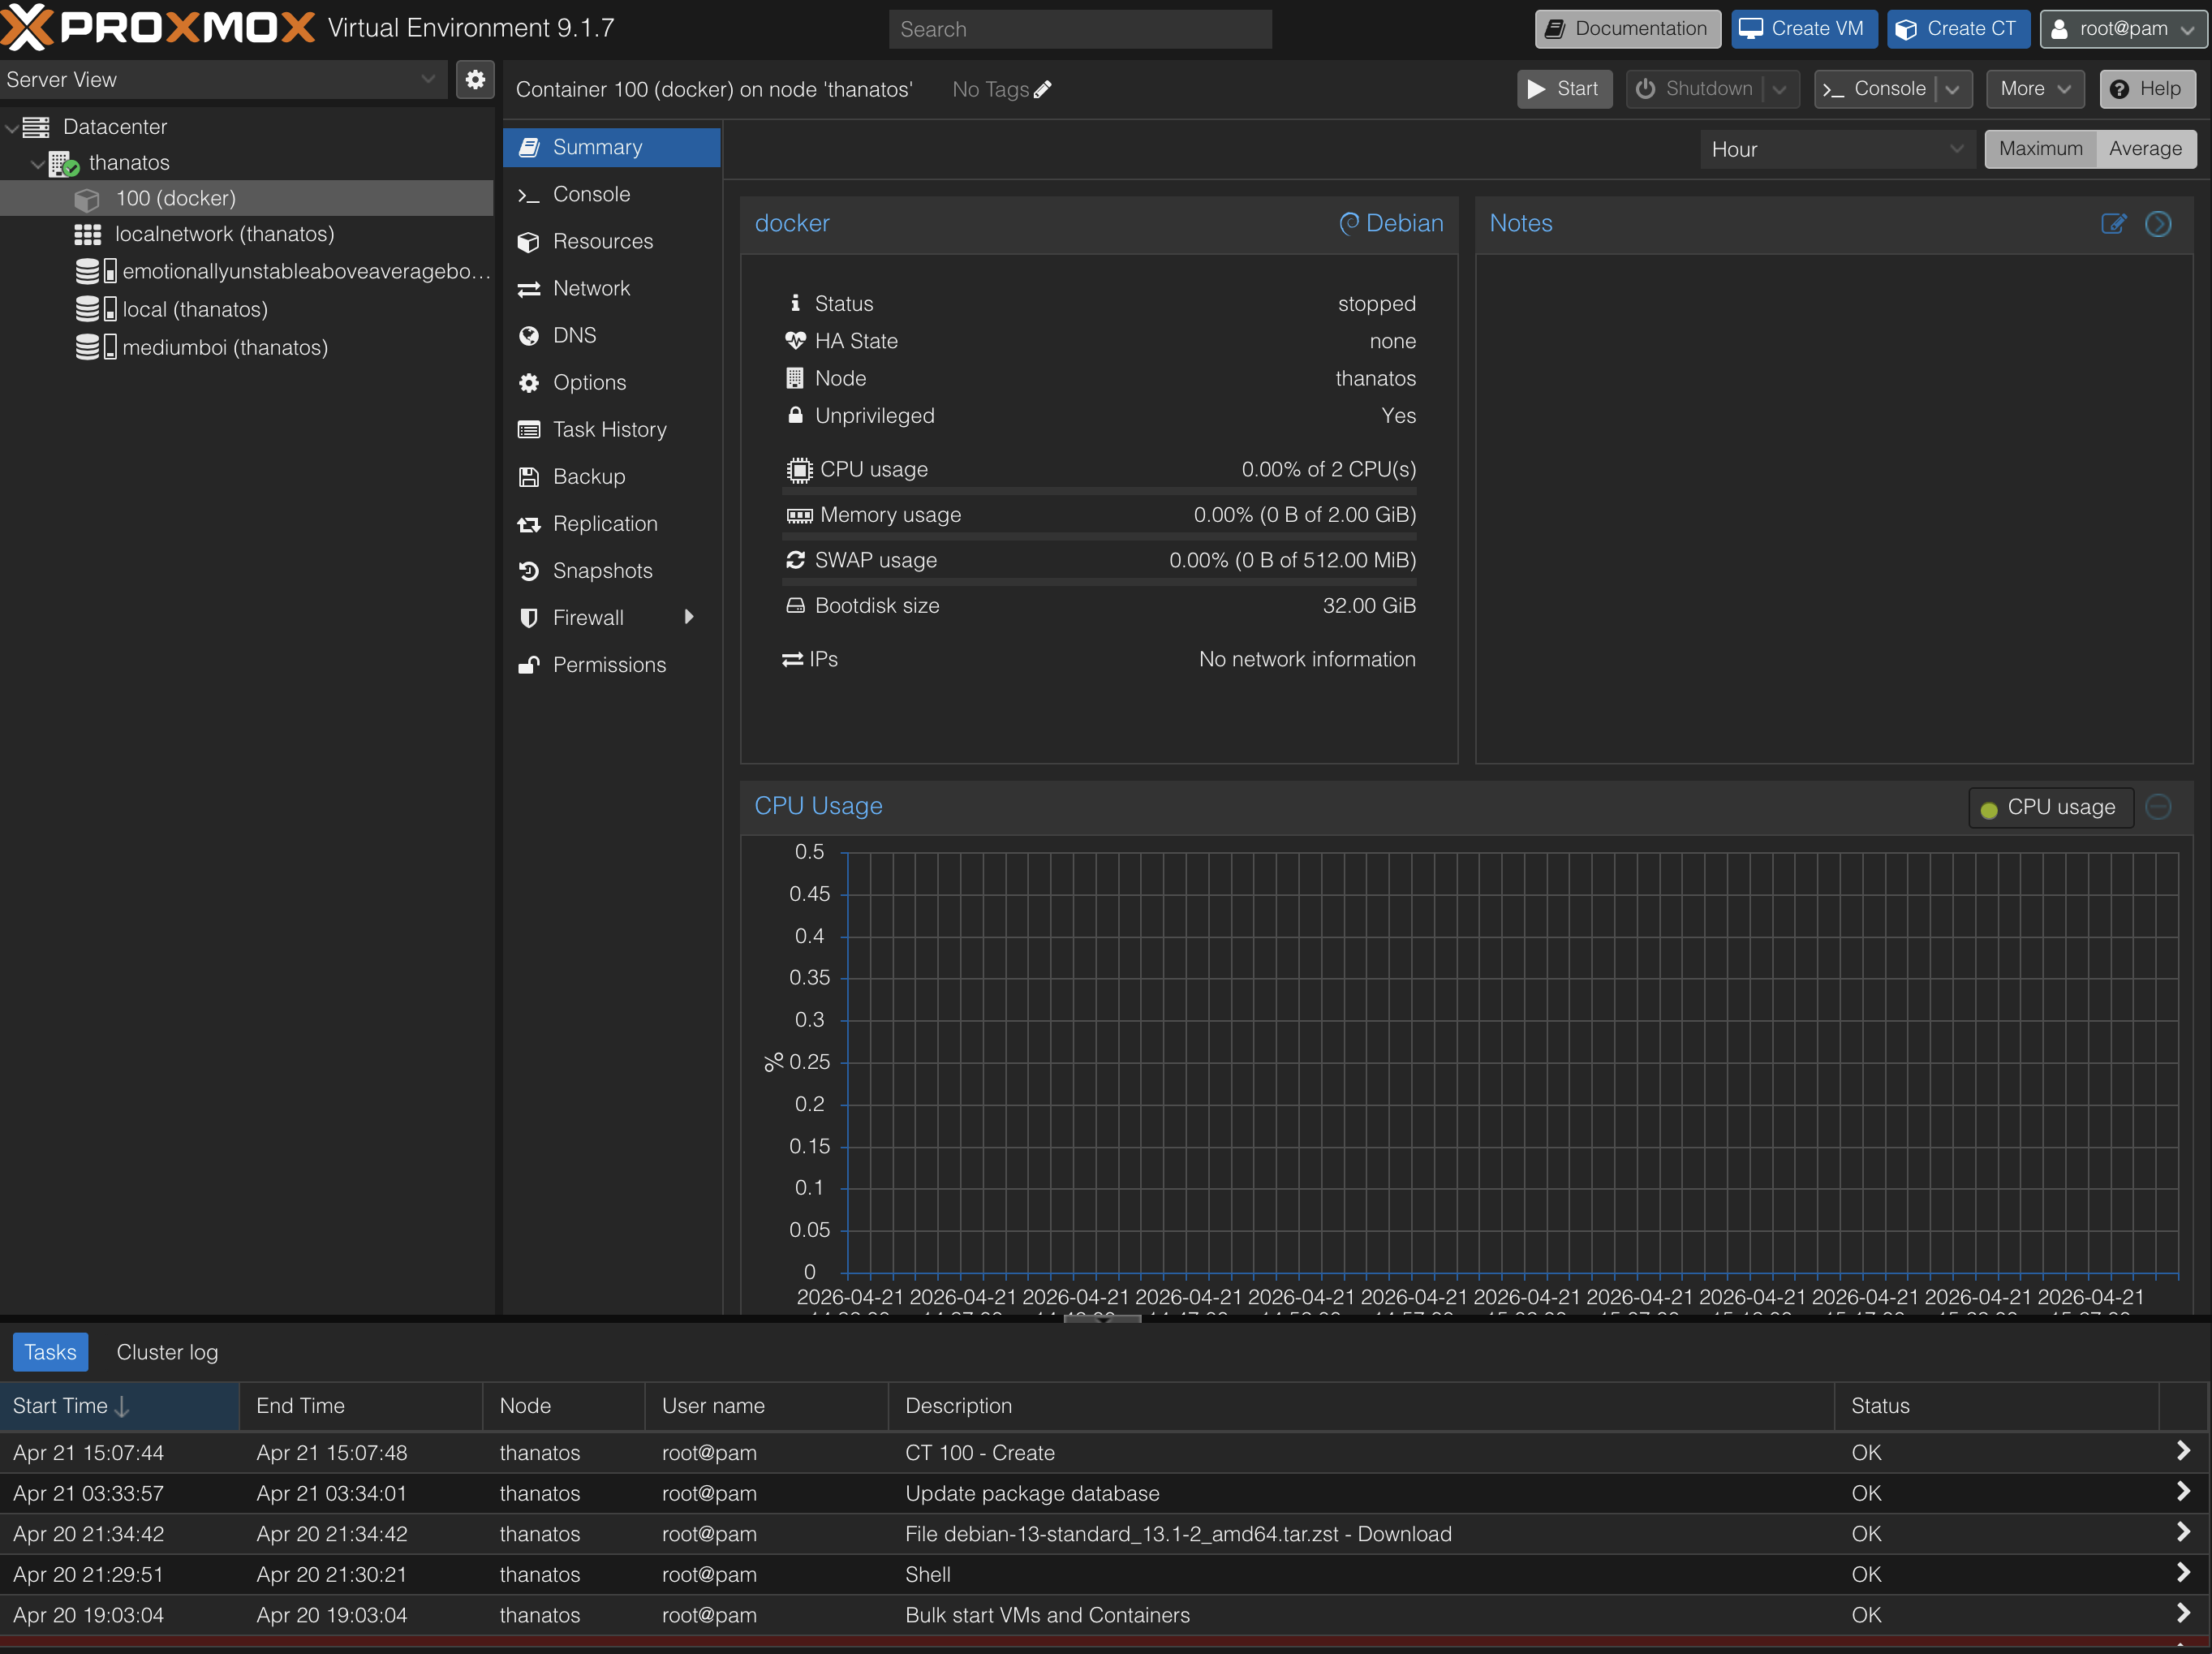Viewport: 2212px width, 1654px height.
Task: Click the CPU usage progress bar
Action: point(1099,491)
